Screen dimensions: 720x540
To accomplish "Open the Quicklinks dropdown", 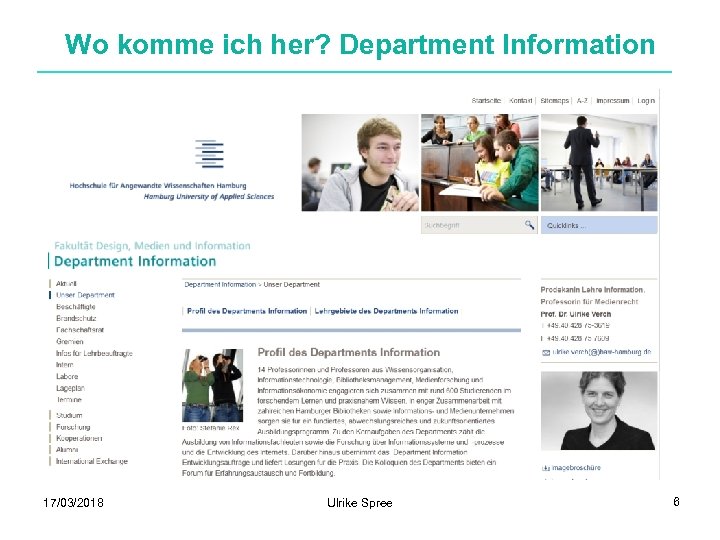I will [x=599, y=225].
